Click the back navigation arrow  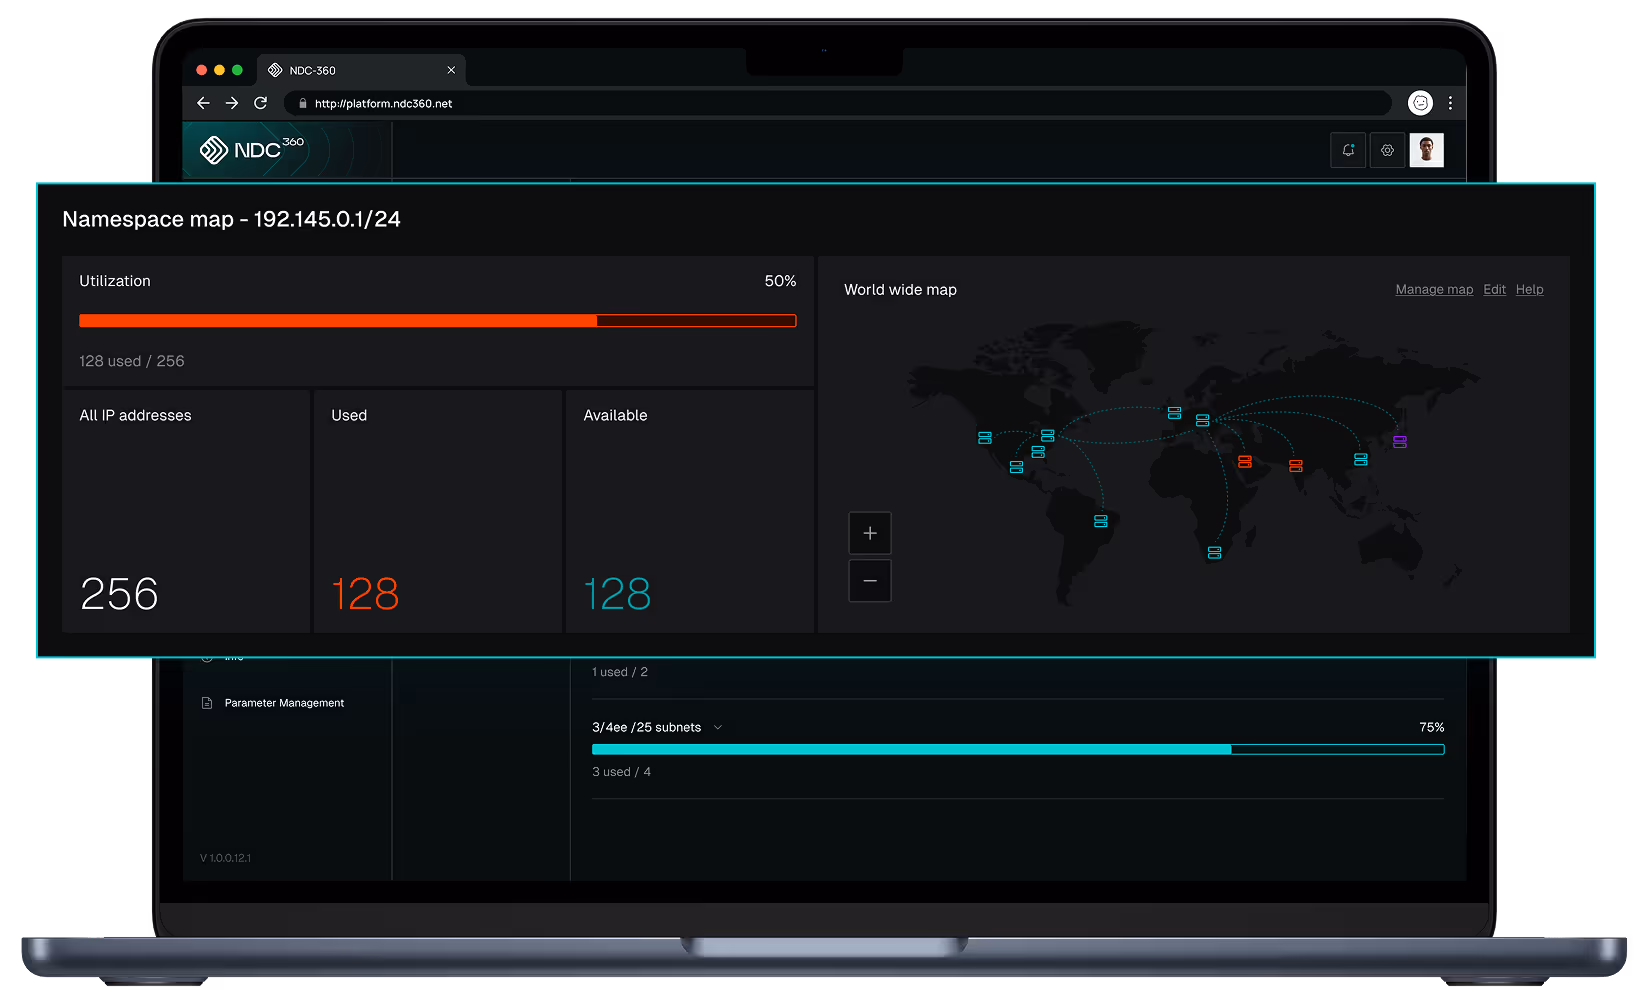203,102
